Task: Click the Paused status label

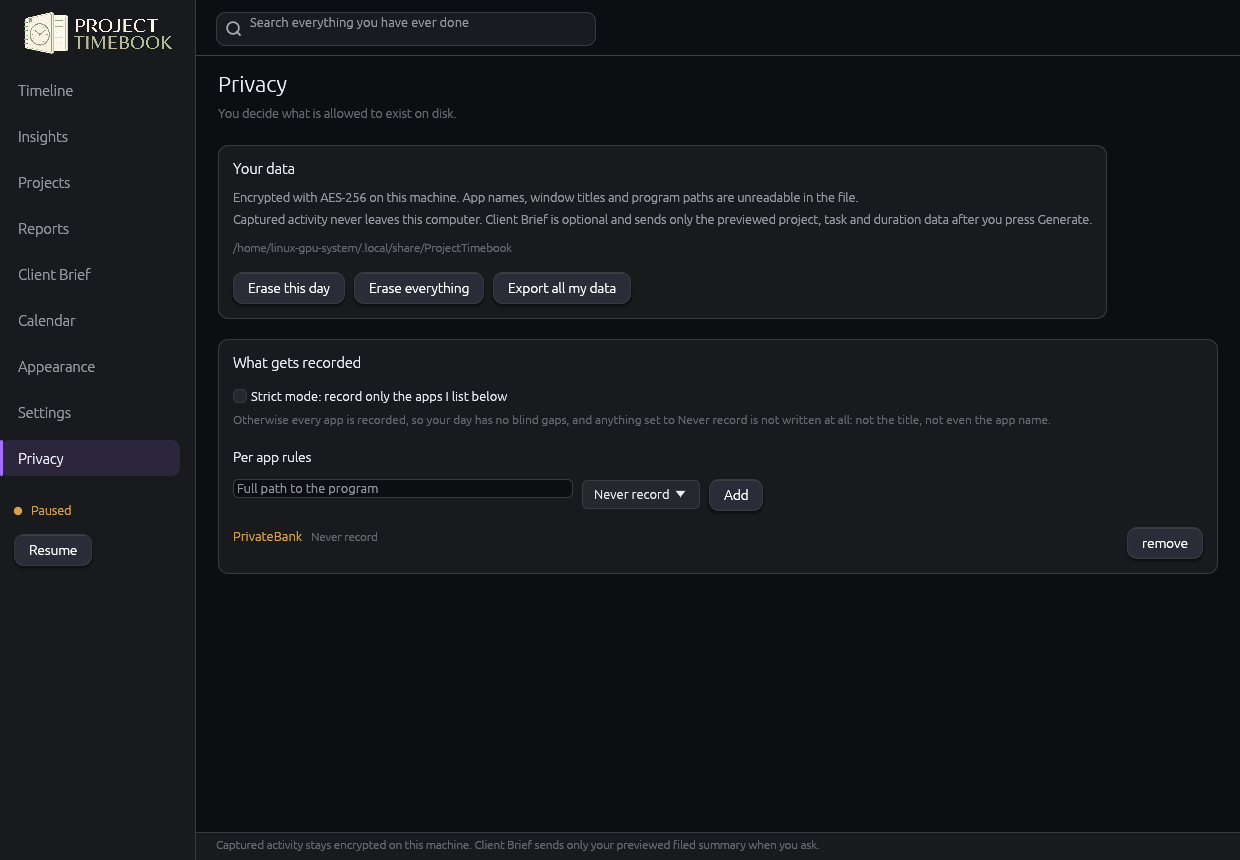Action: pos(51,510)
